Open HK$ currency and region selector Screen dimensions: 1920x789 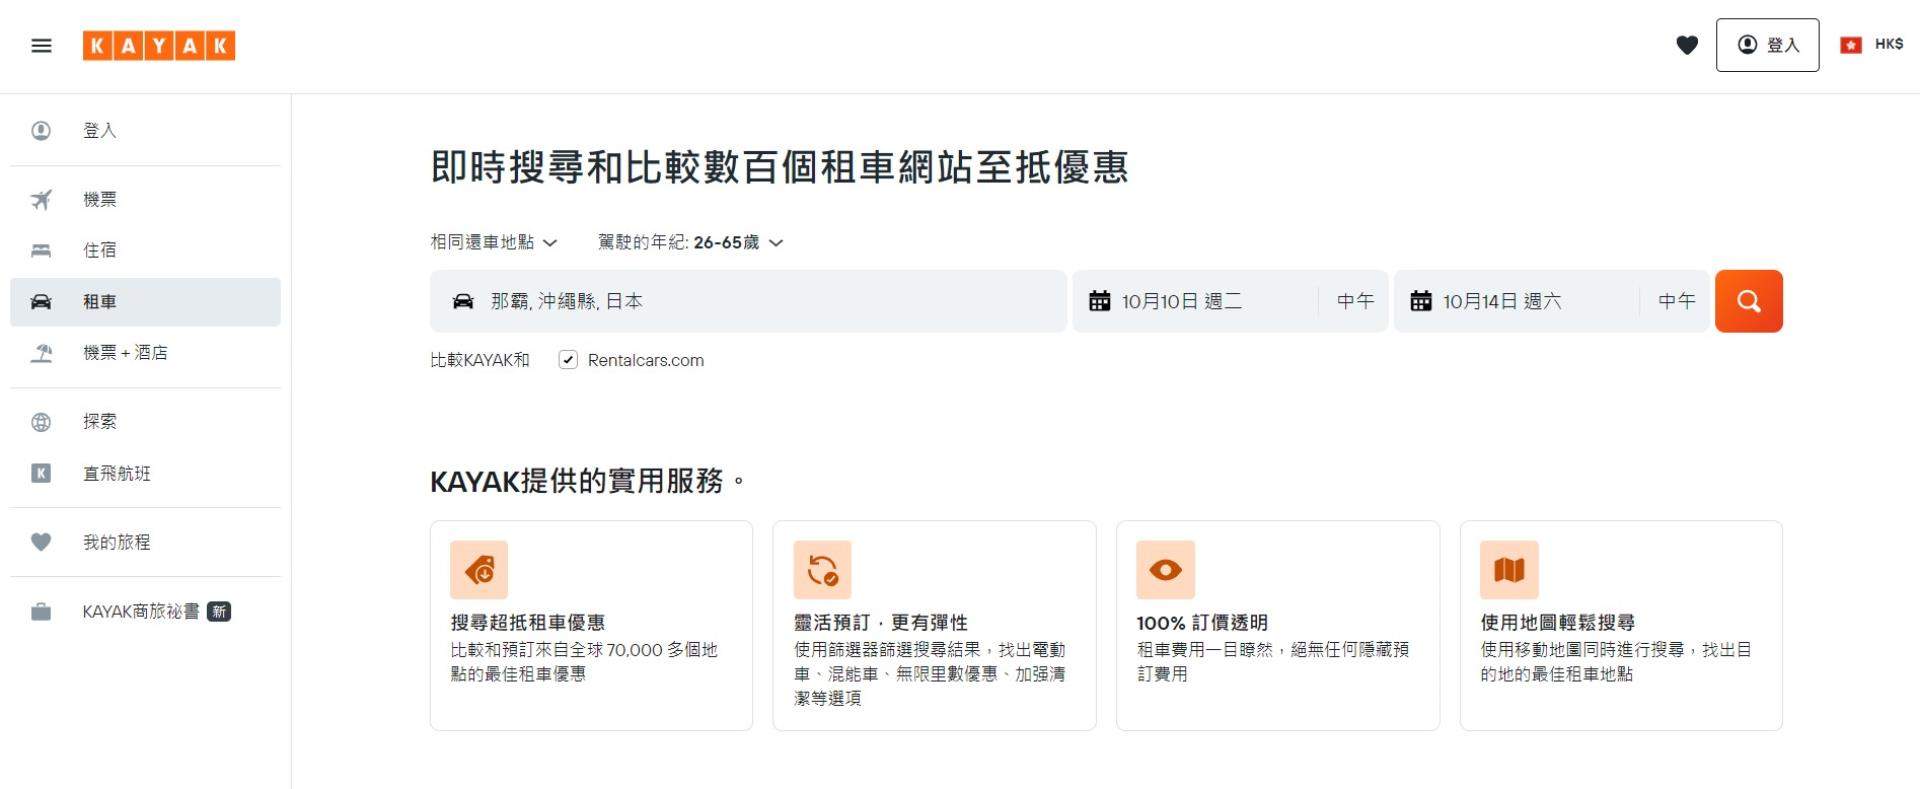click(x=1872, y=45)
